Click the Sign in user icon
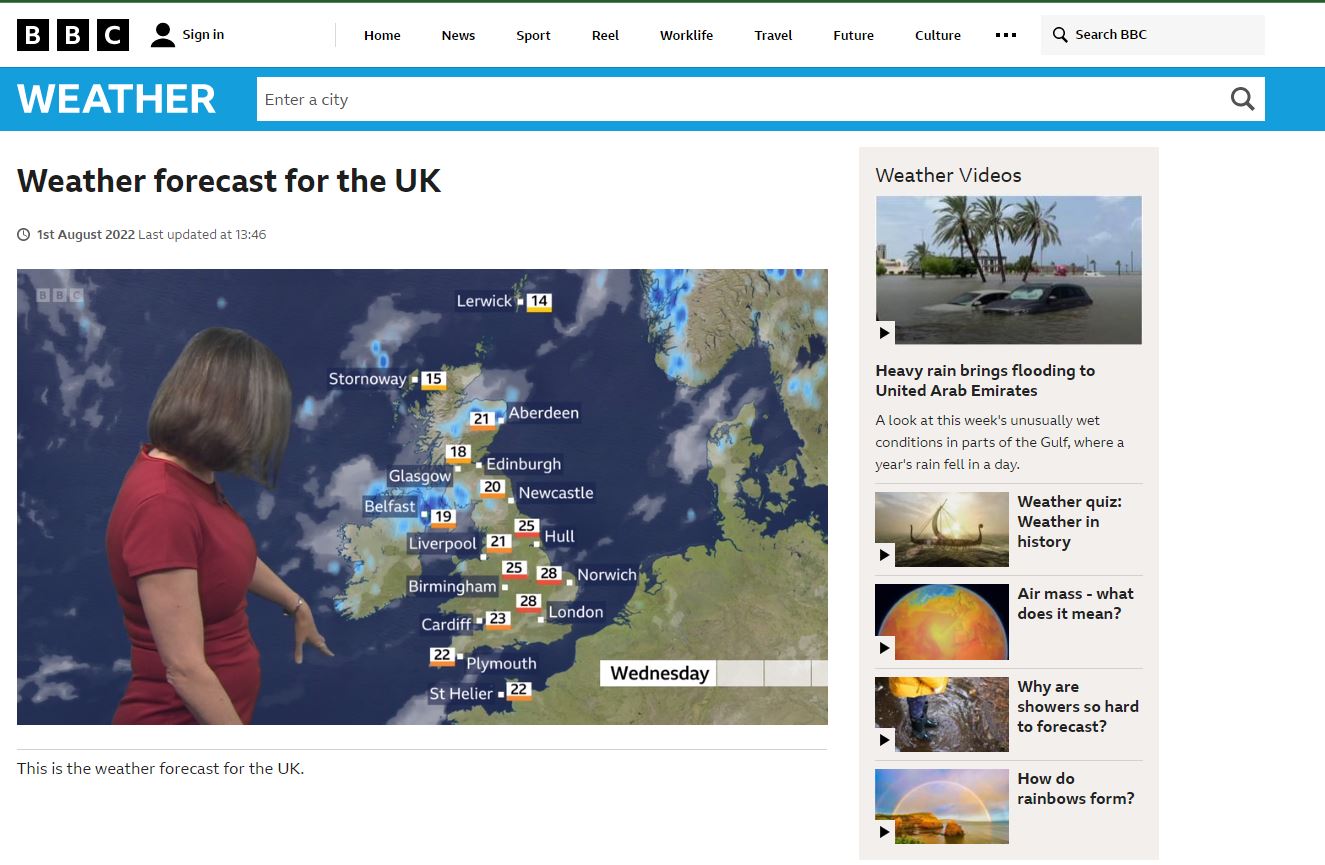The width and height of the screenshot is (1325, 865). point(163,35)
